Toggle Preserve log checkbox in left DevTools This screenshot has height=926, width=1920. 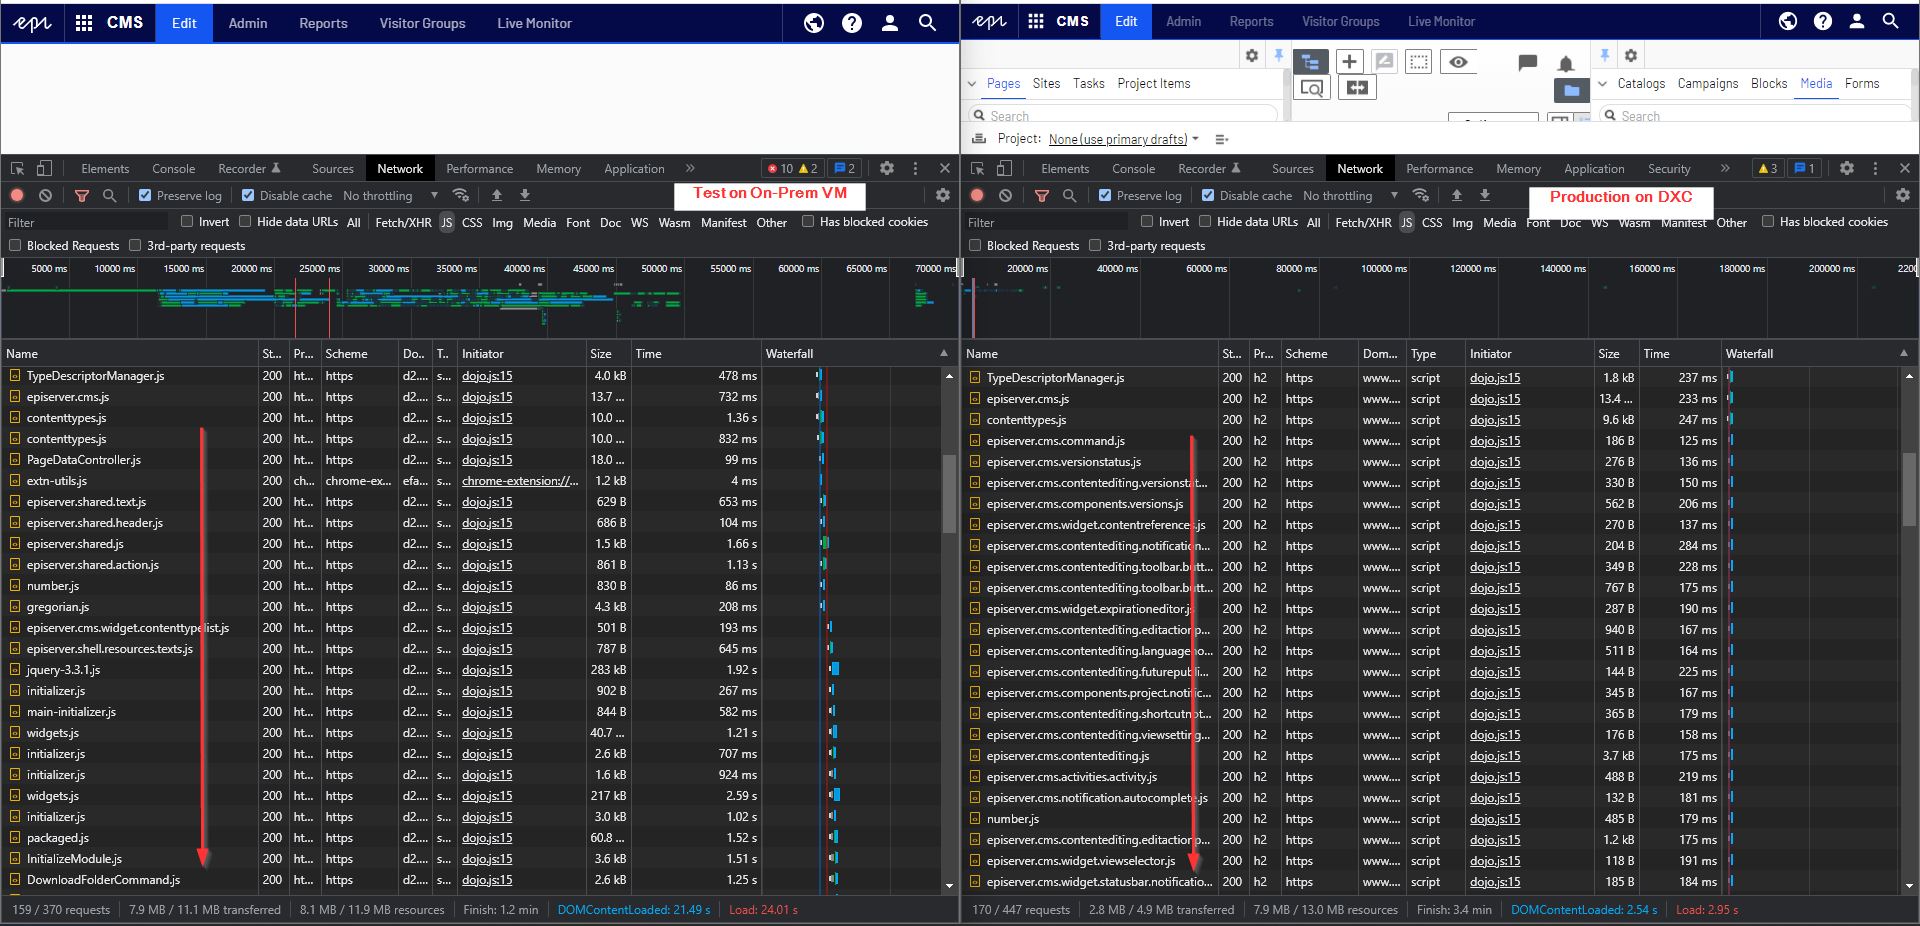click(145, 196)
